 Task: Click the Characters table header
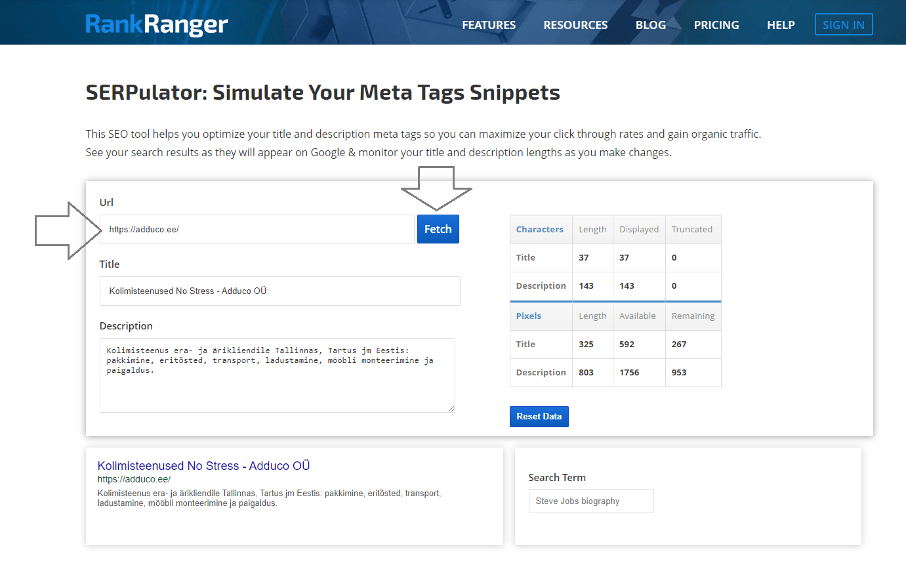[540, 229]
